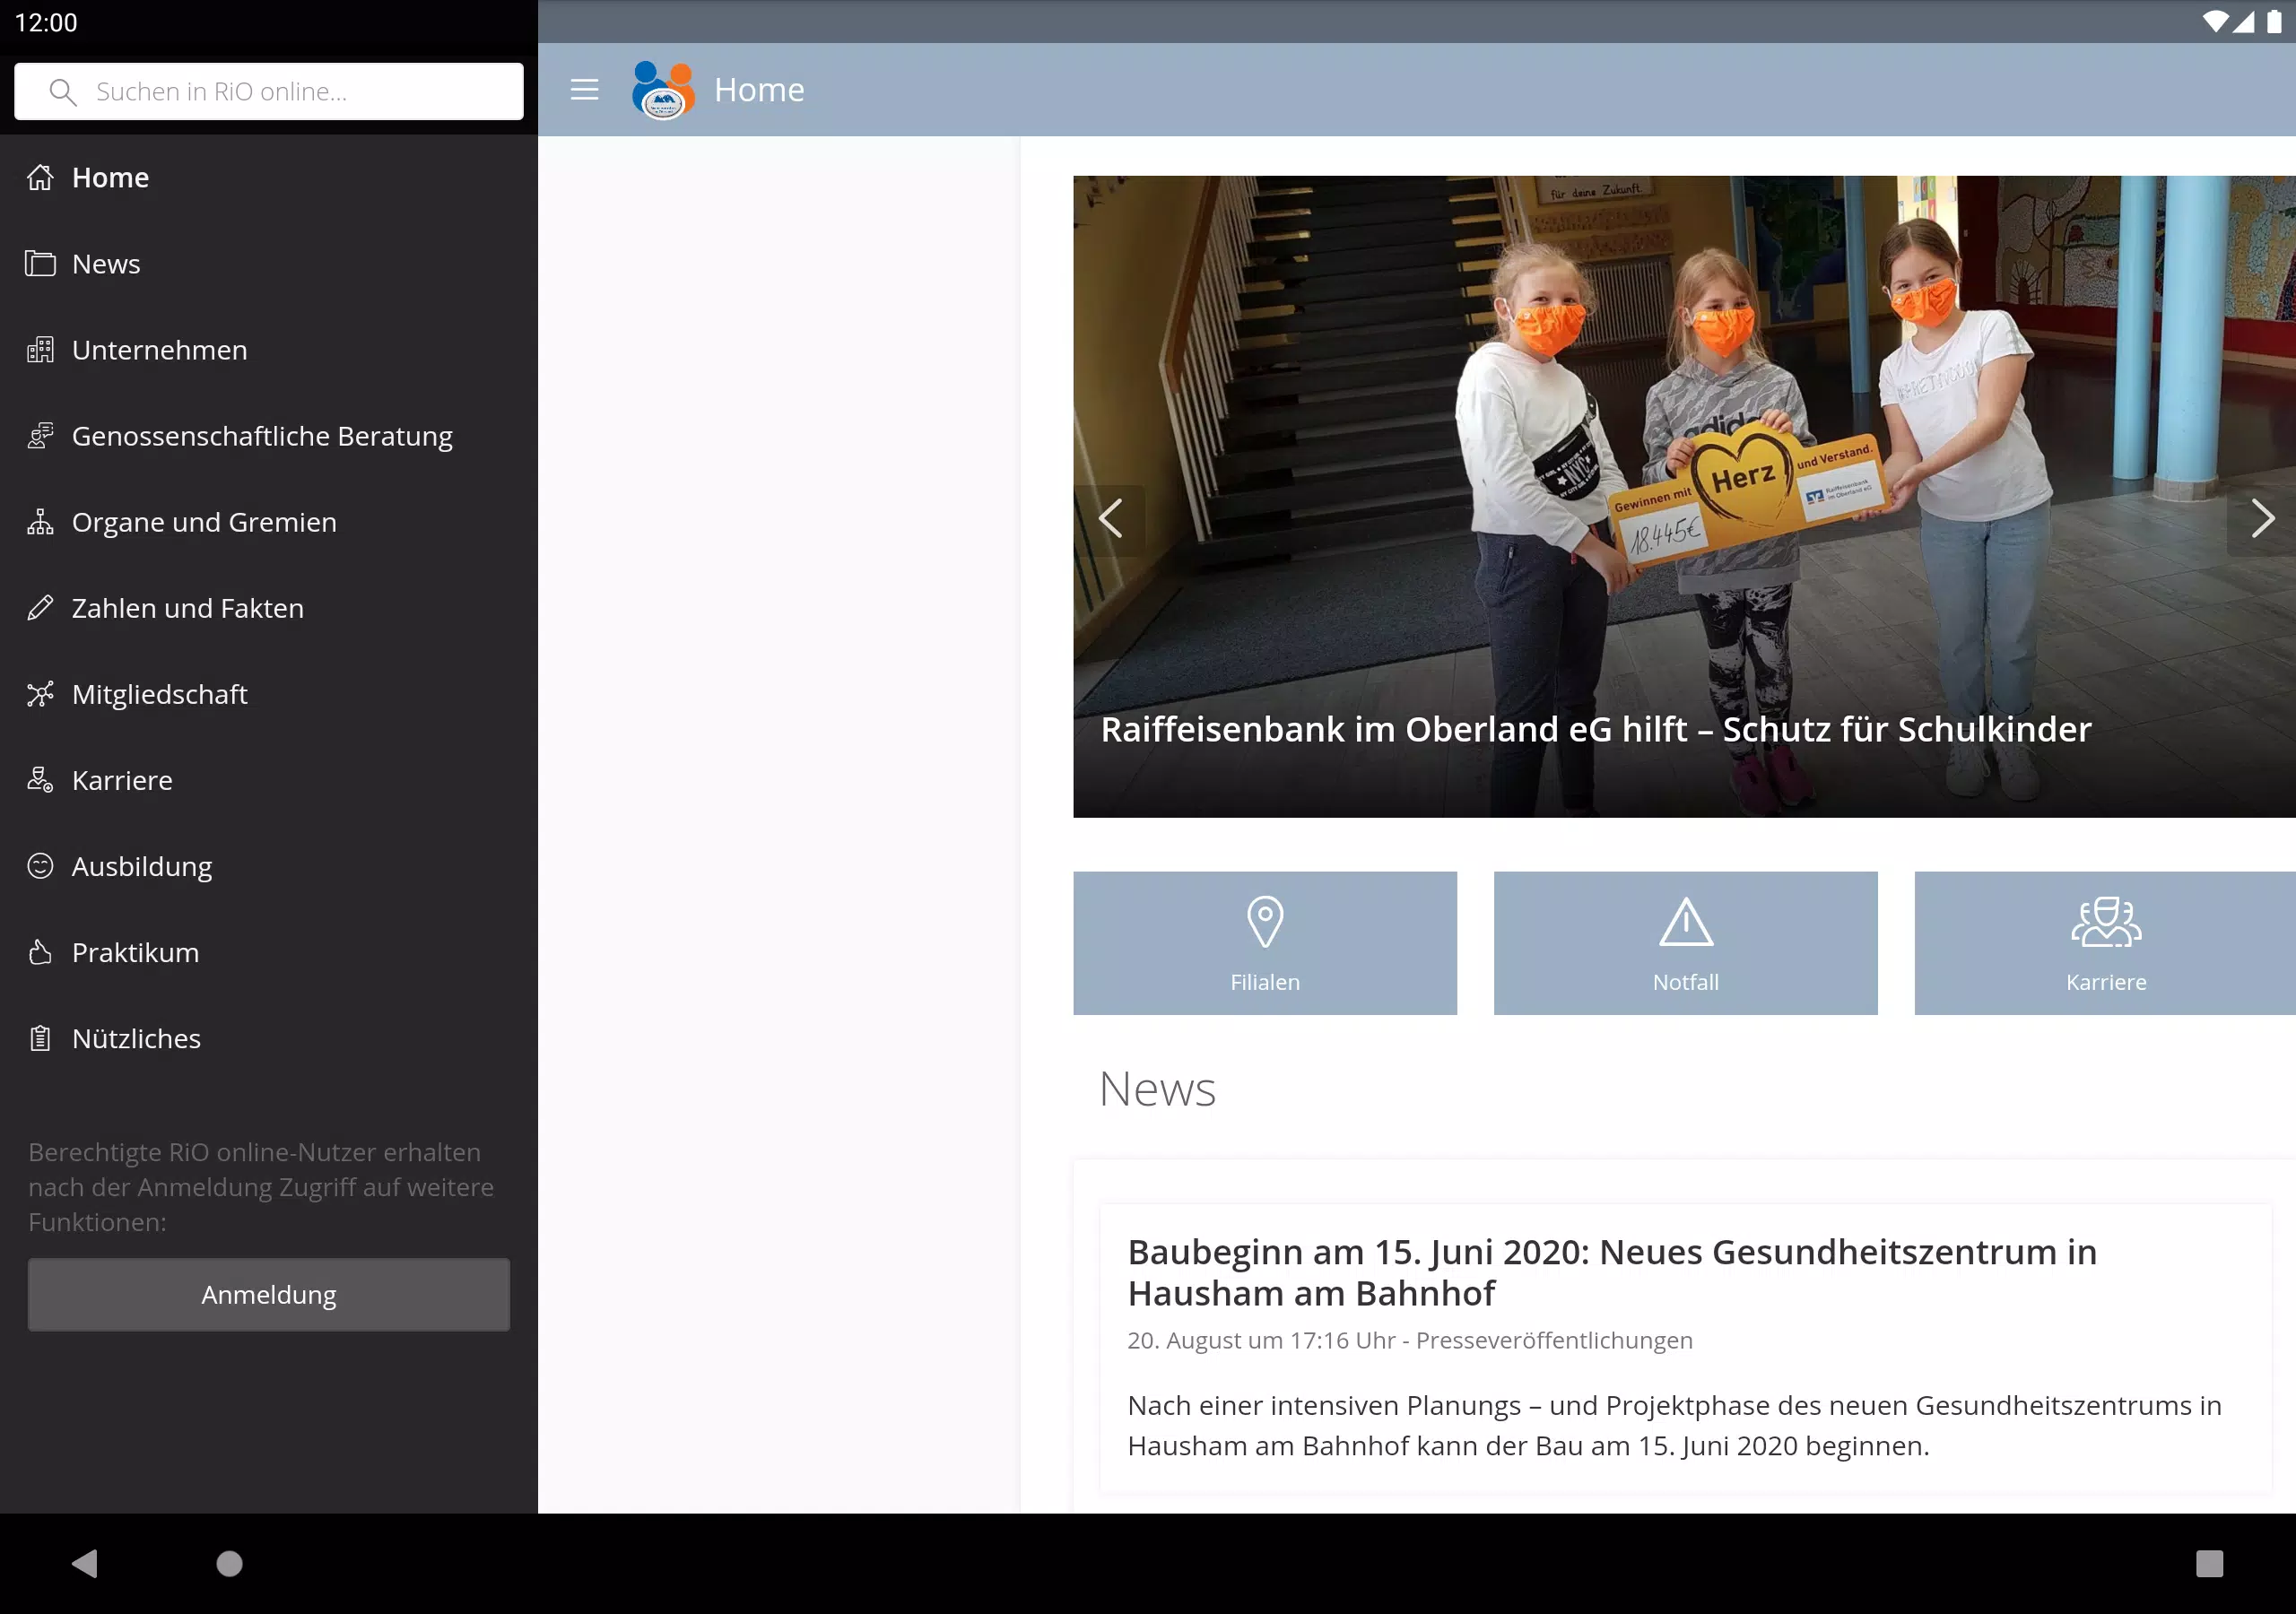Click the 'News' section heading
The height and width of the screenshot is (1614, 2296).
(x=1157, y=1088)
